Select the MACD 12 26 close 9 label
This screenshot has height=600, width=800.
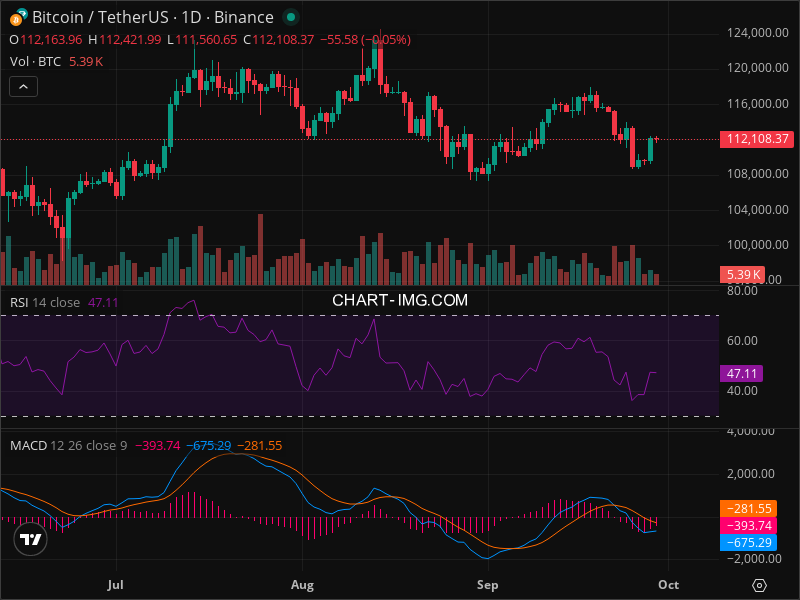(x=68, y=445)
